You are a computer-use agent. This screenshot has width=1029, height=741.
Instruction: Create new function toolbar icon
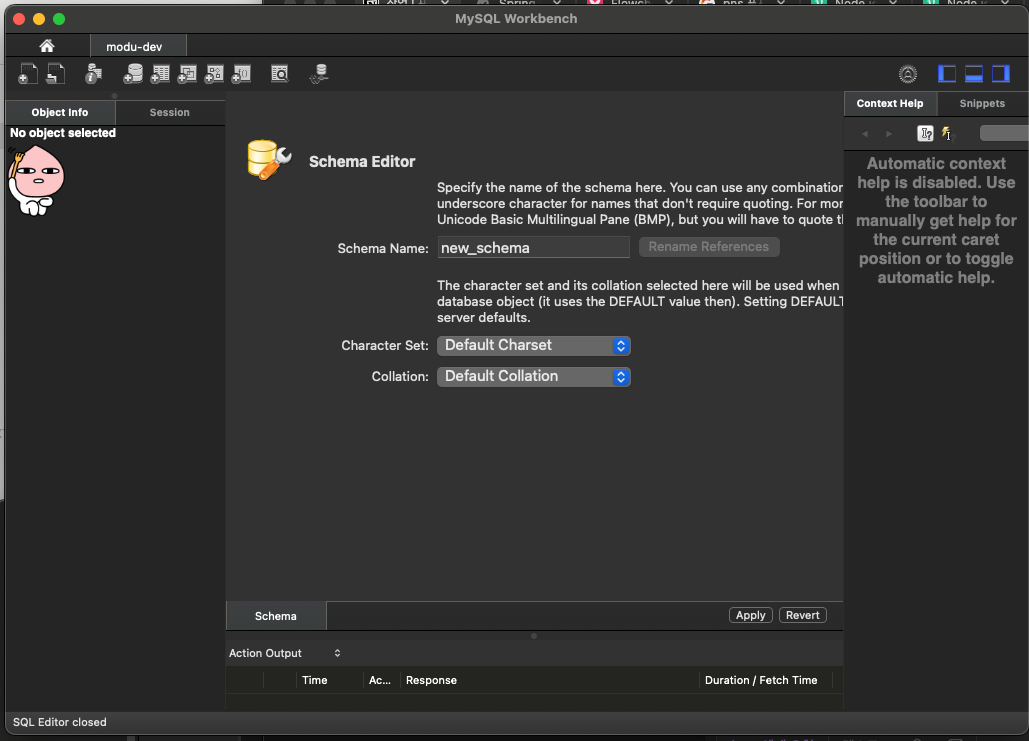[241, 74]
